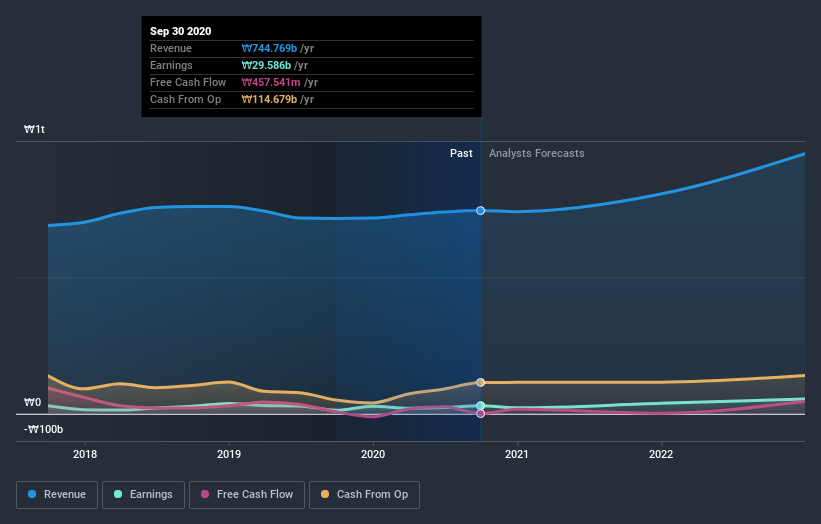Select the 2021 x-axis label
The height and width of the screenshot is (524, 821).
tap(517, 454)
